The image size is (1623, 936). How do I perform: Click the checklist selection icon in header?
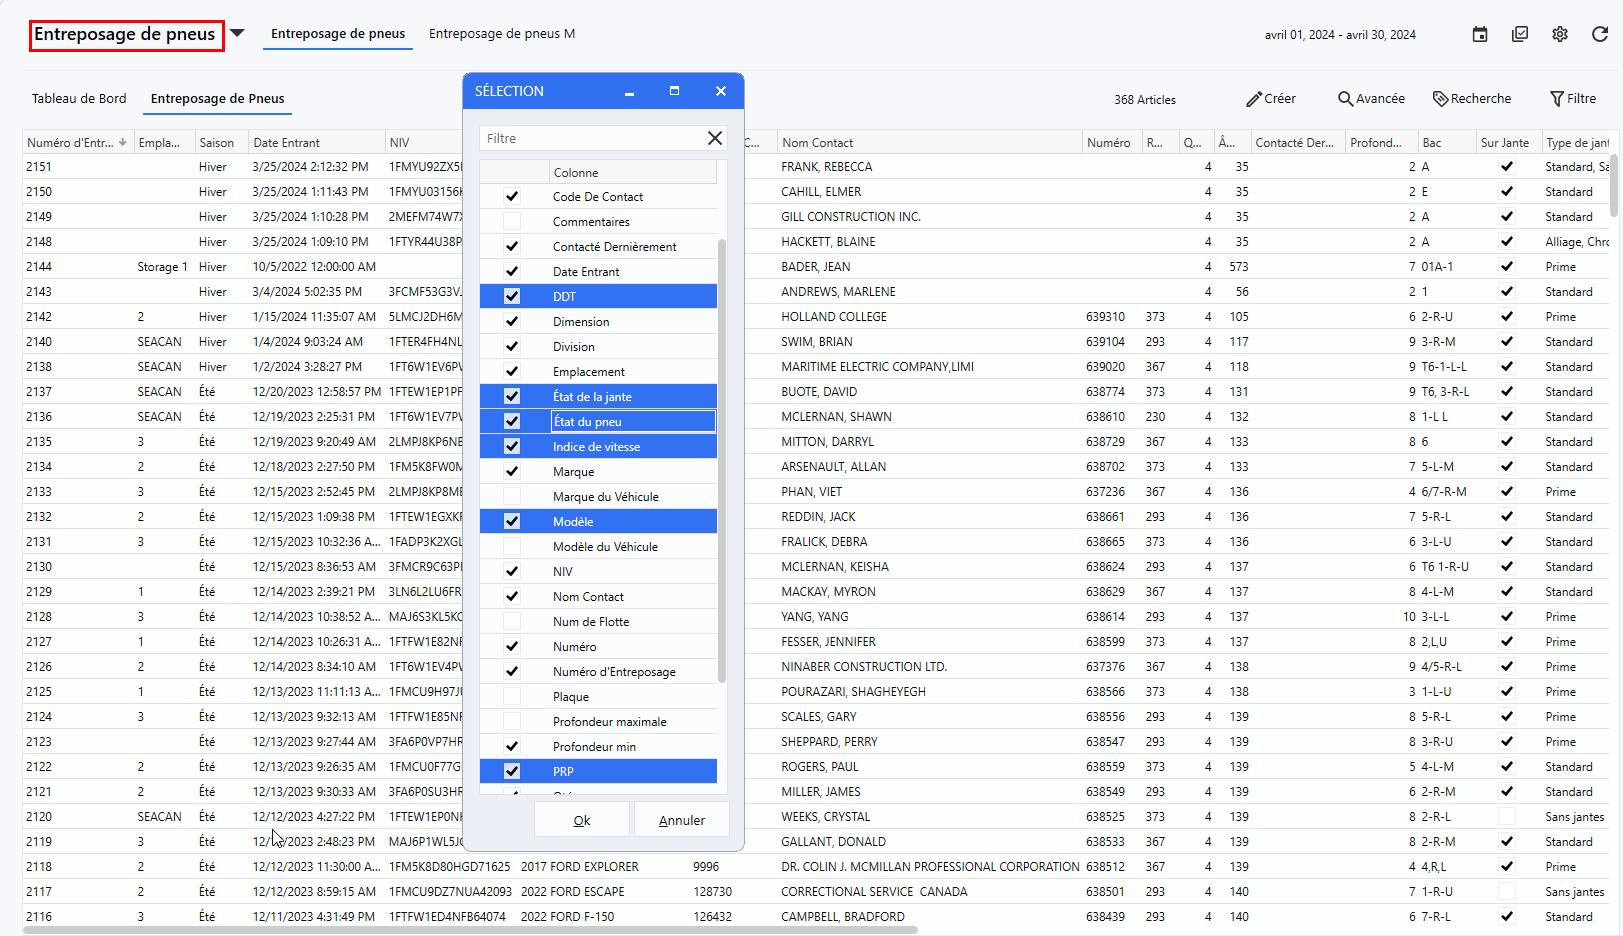(x=1520, y=34)
